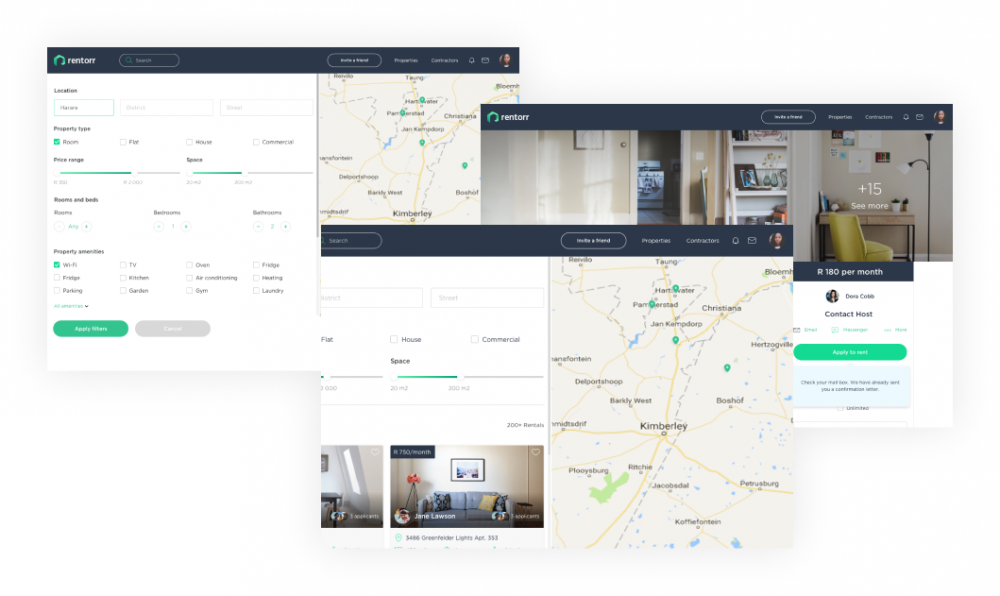
Task: Select the Hartswater map pin in the listings window
Action: [x=676, y=289]
